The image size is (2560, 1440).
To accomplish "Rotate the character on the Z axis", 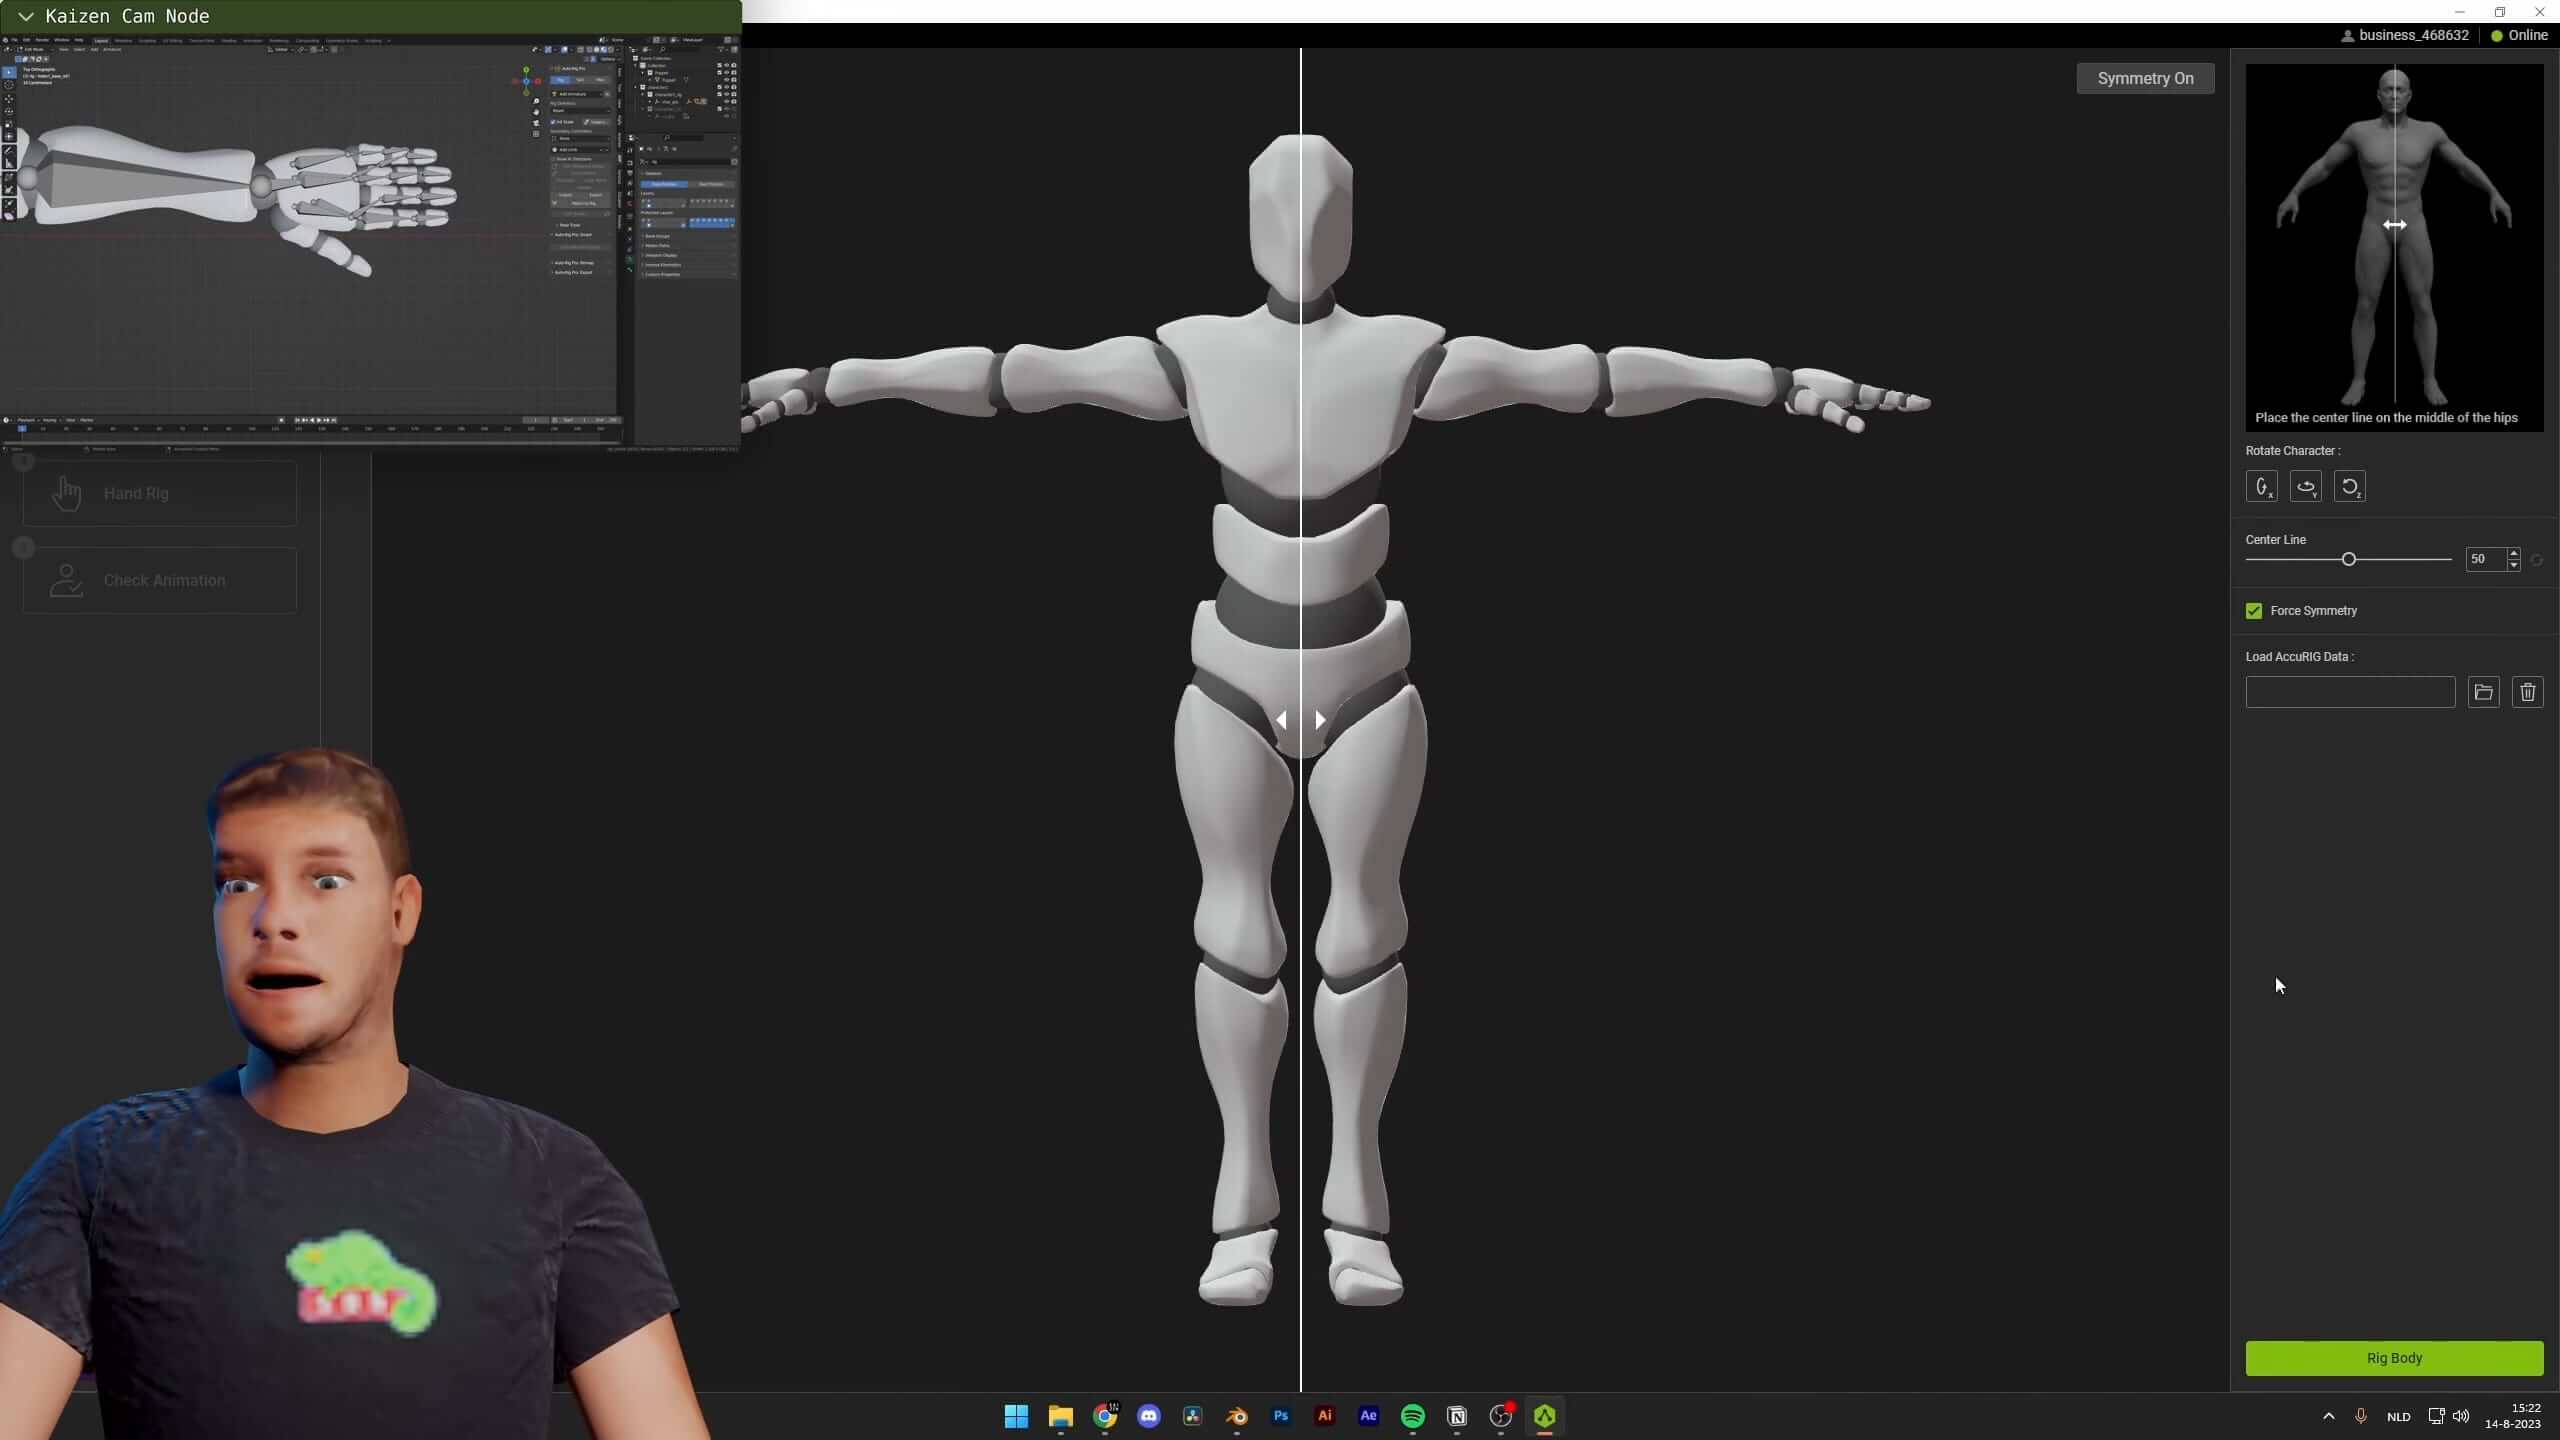I will 2350,487.
